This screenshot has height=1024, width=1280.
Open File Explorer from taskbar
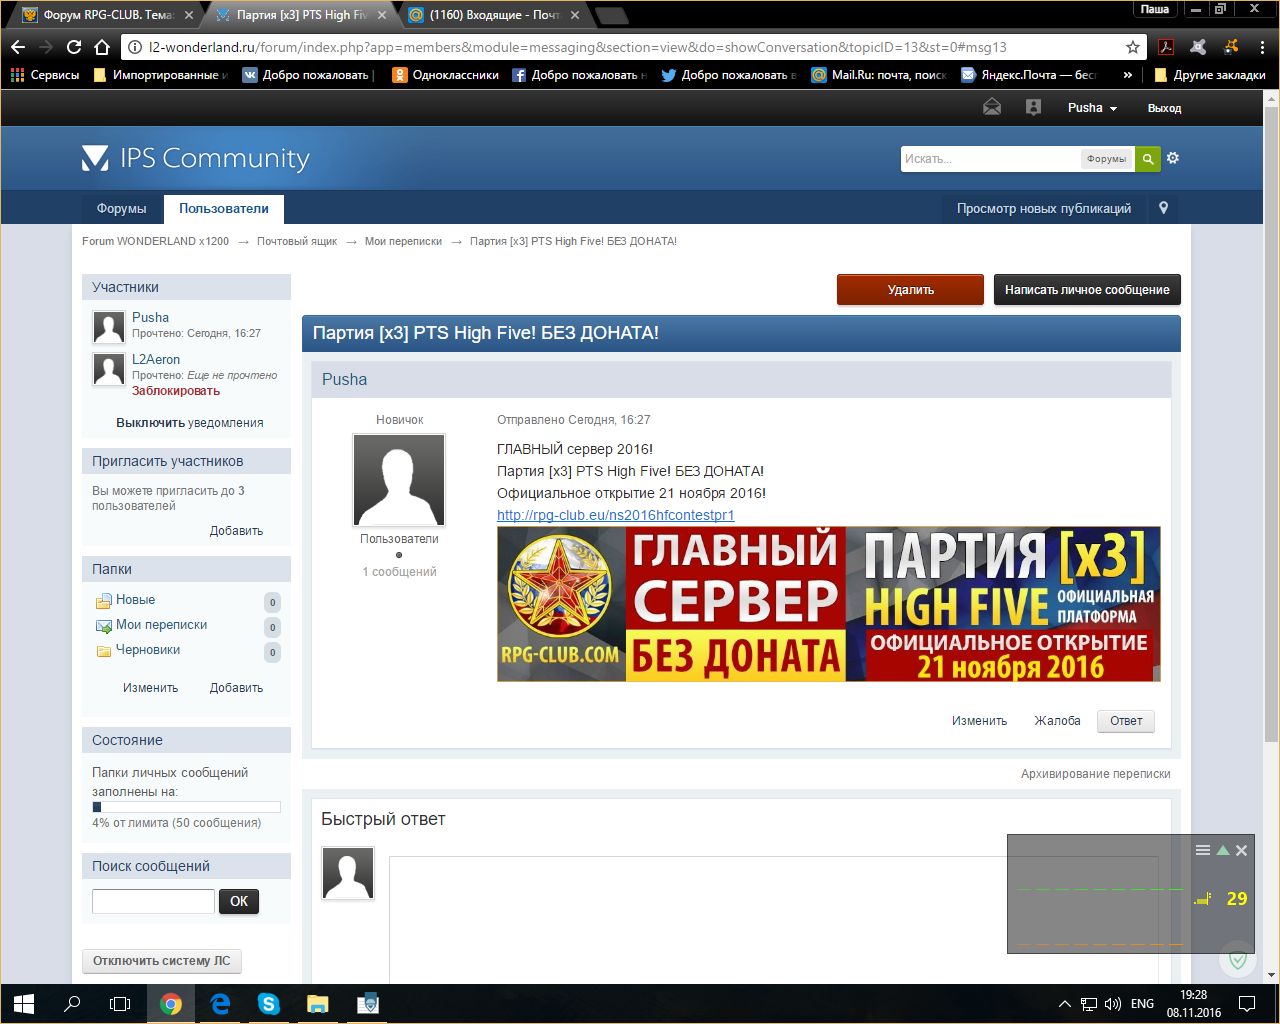pos(317,1004)
